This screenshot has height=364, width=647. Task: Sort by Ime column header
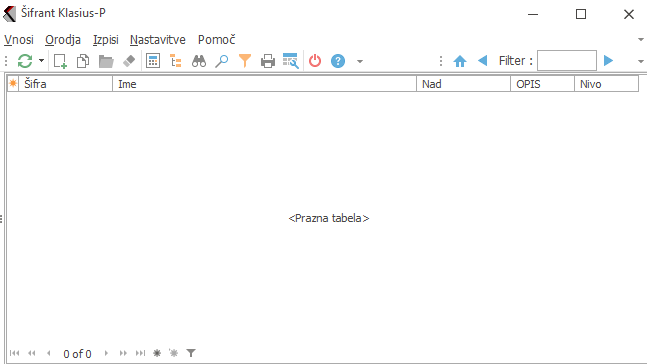tap(264, 84)
